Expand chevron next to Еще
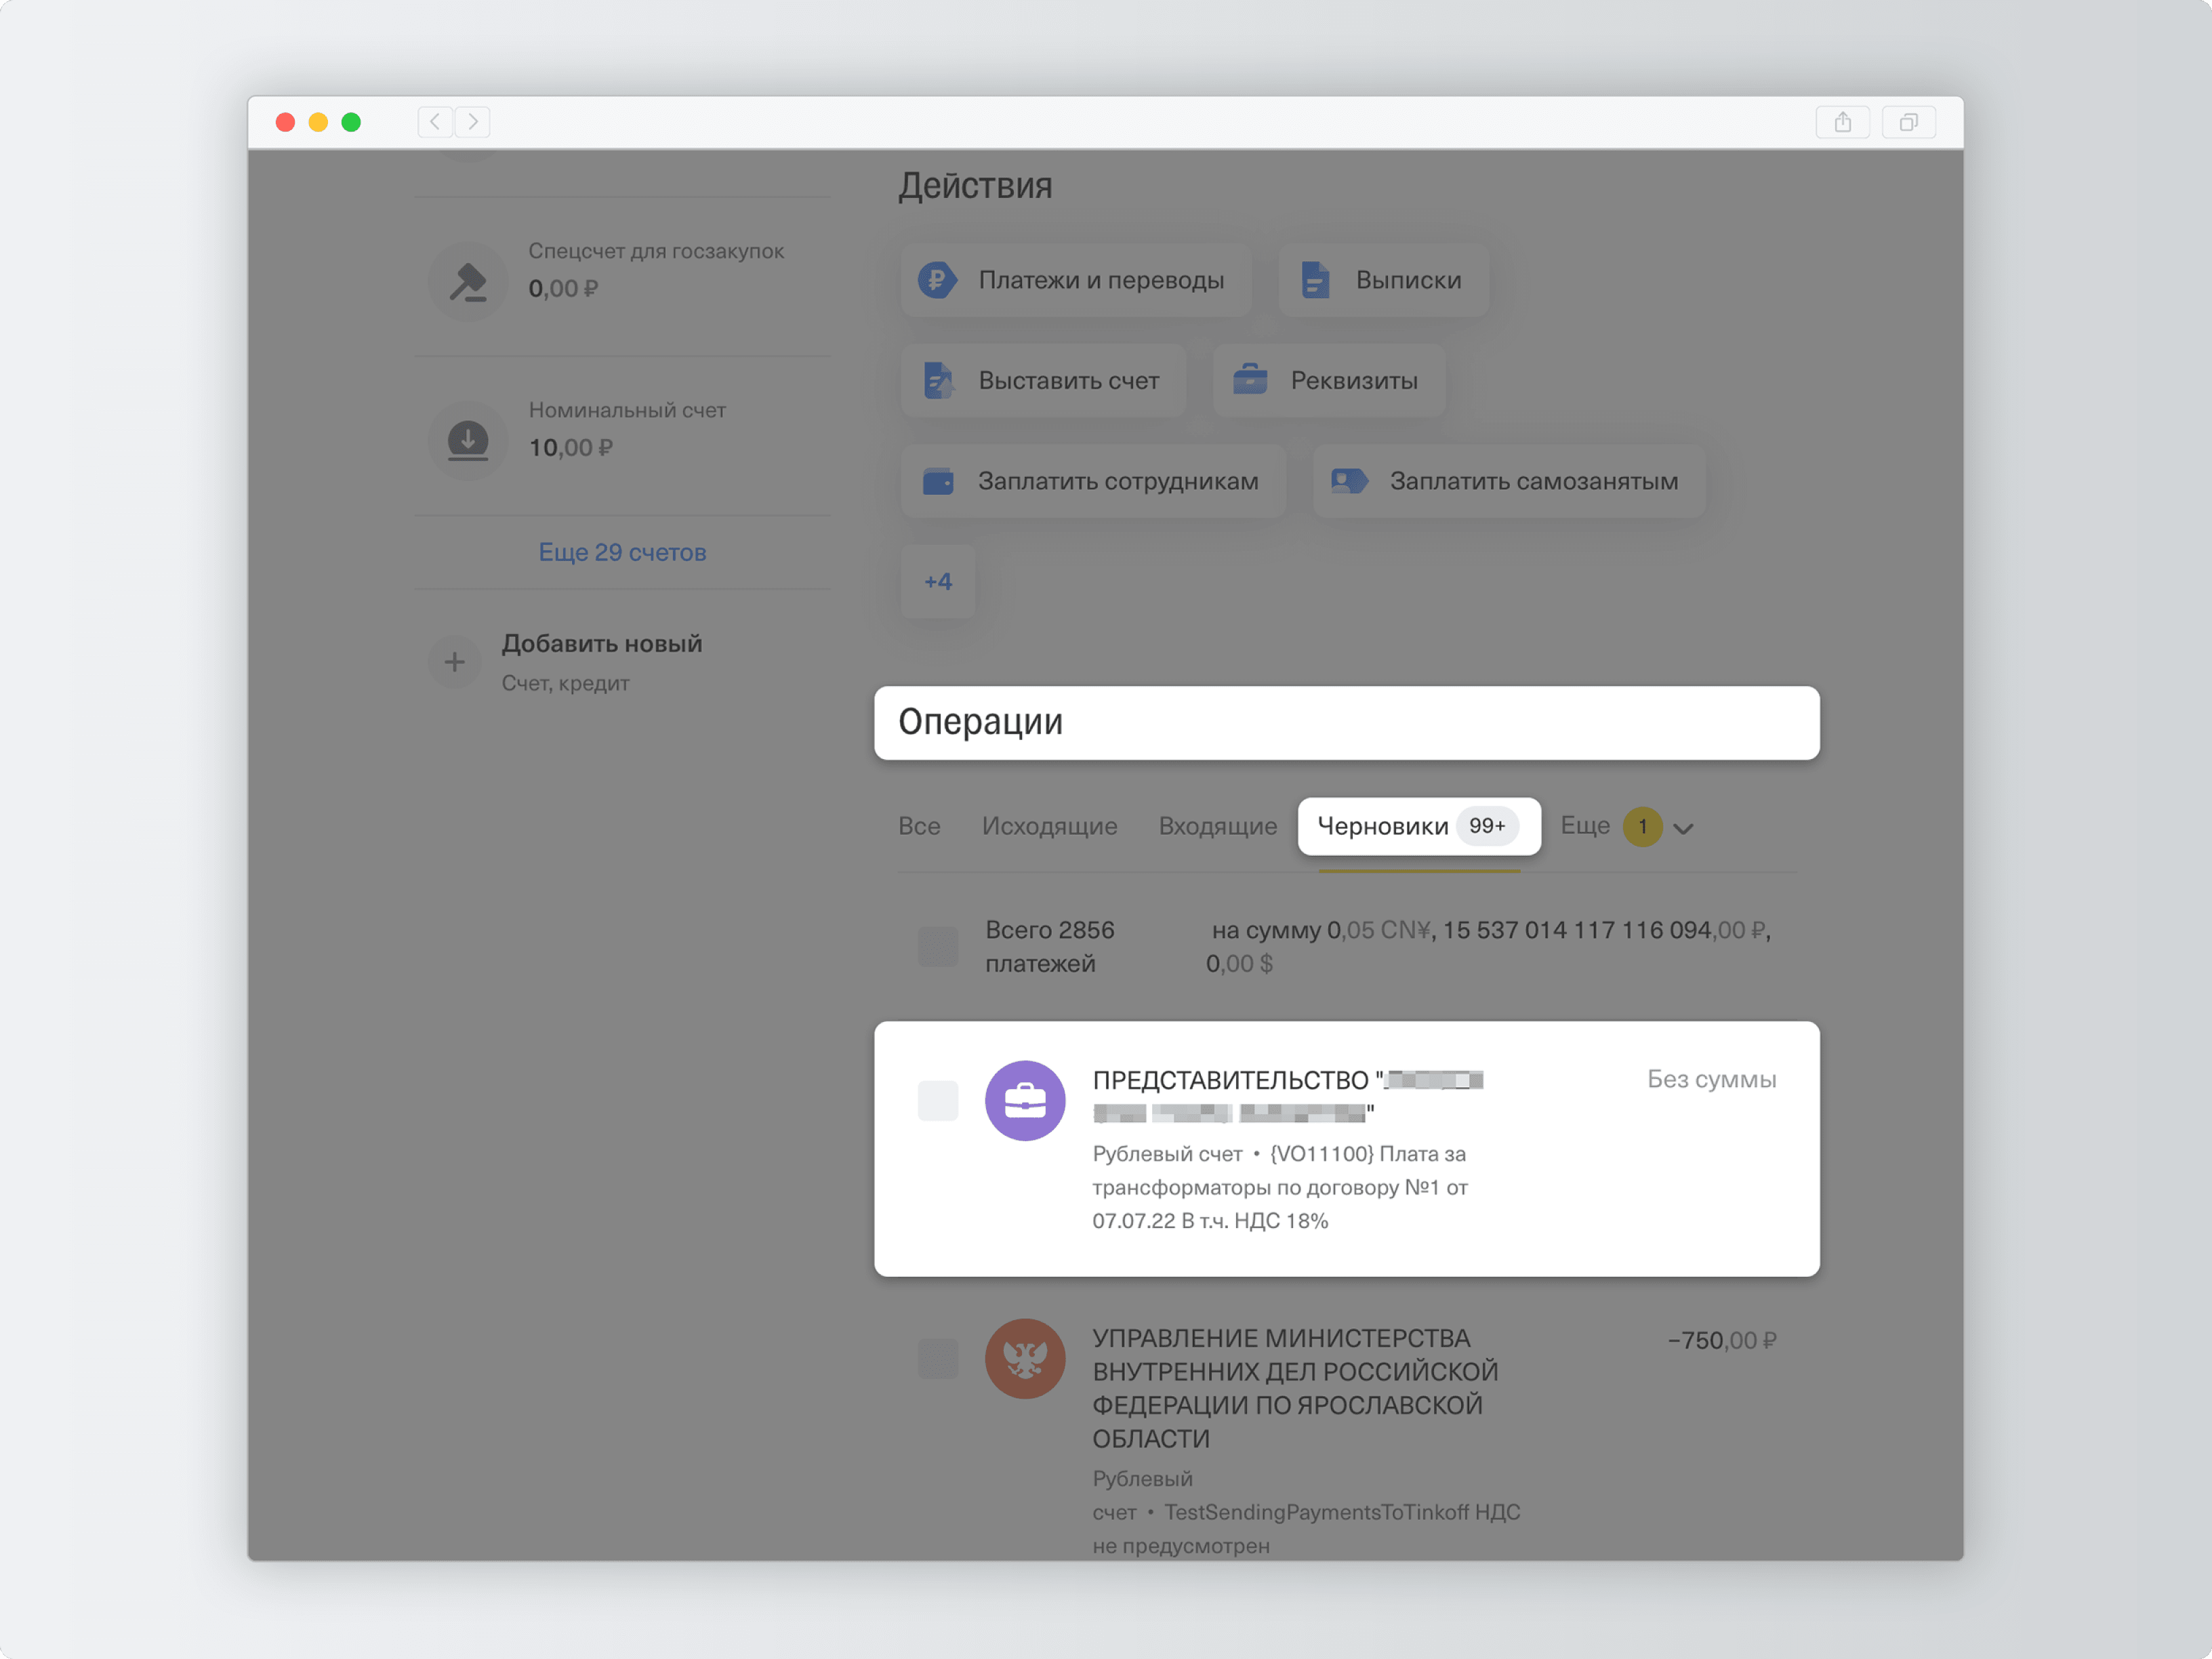This screenshot has width=2212, height=1659. coord(1683,829)
